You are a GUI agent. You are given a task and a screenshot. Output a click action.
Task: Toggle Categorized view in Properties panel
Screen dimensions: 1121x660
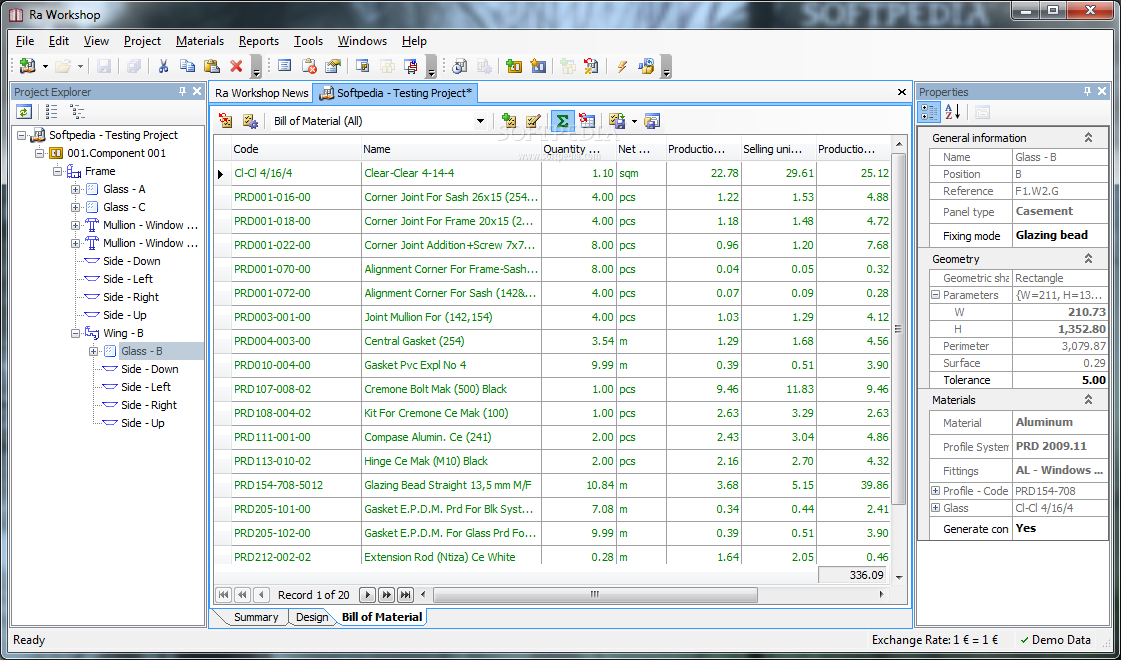point(929,112)
